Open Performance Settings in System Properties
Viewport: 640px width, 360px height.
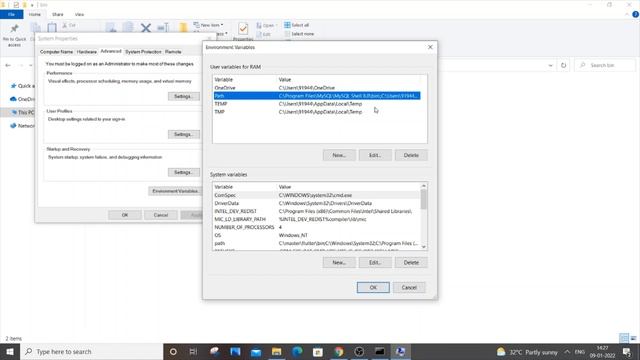[x=184, y=96]
